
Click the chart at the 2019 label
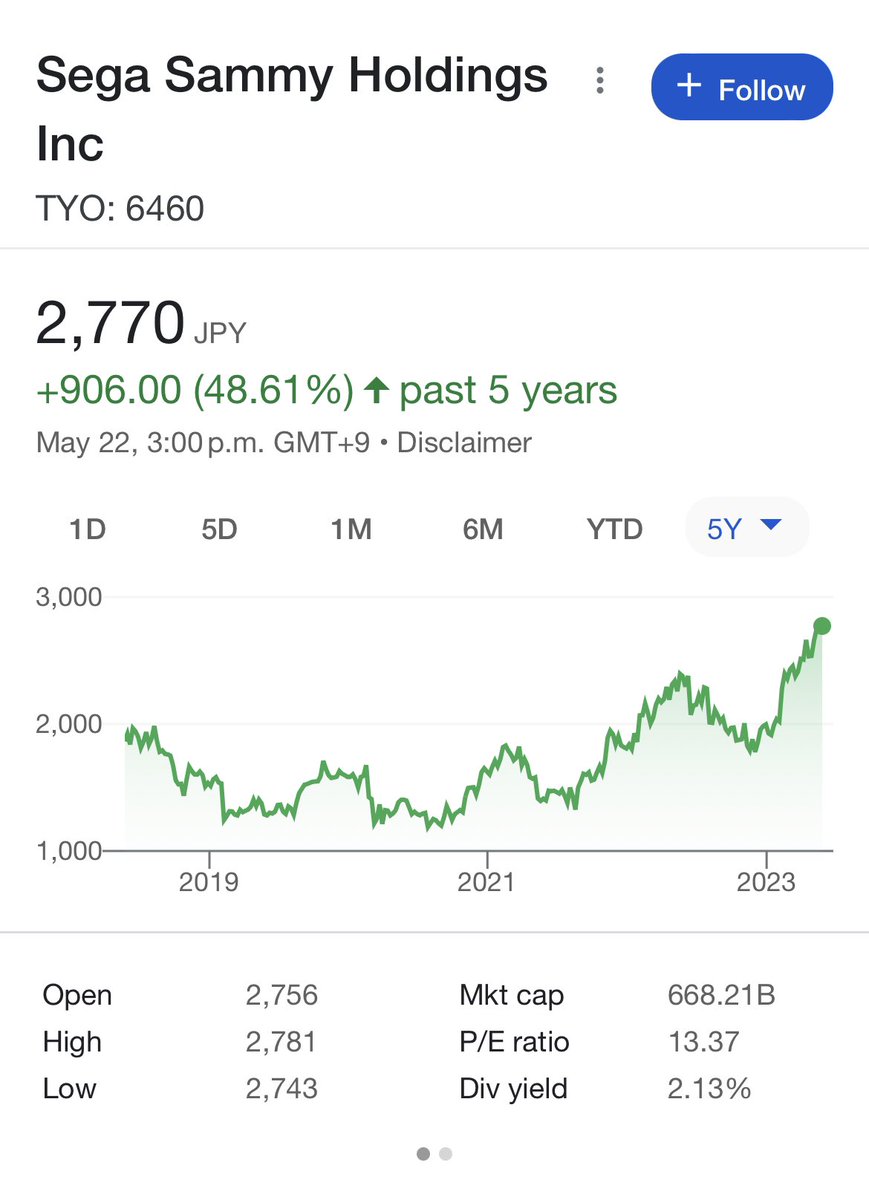click(209, 883)
